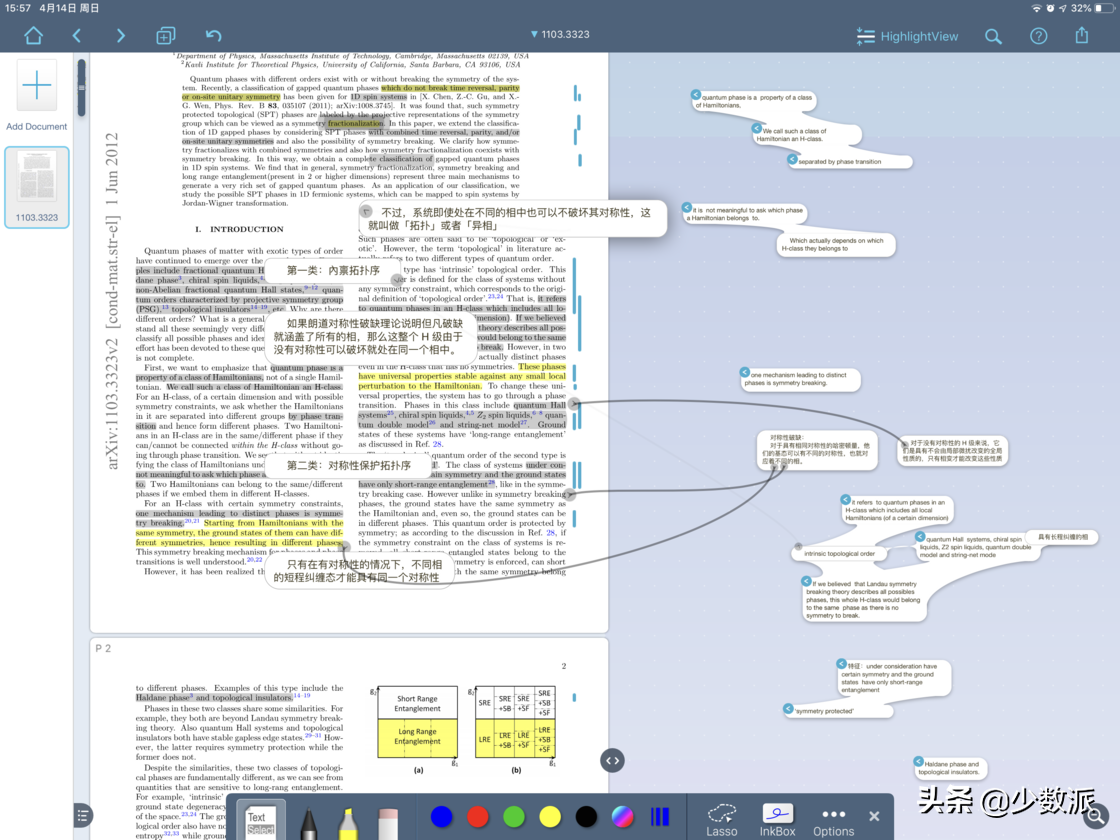Tap arrow on 'it is not meaningful' note
This screenshot has width=1120, height=840.
coord(687,208)
